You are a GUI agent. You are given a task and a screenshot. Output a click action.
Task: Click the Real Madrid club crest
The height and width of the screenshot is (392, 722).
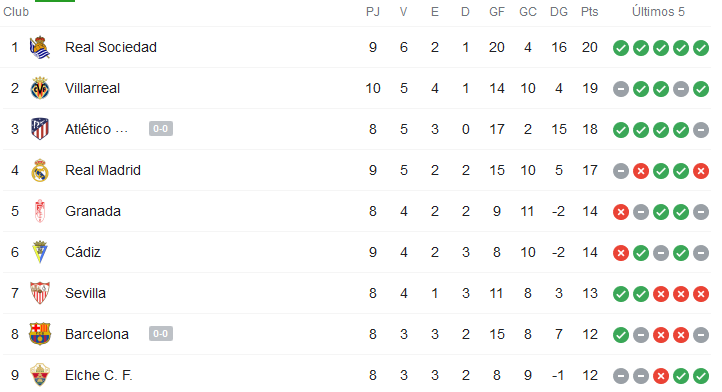[x=40, y=170]
